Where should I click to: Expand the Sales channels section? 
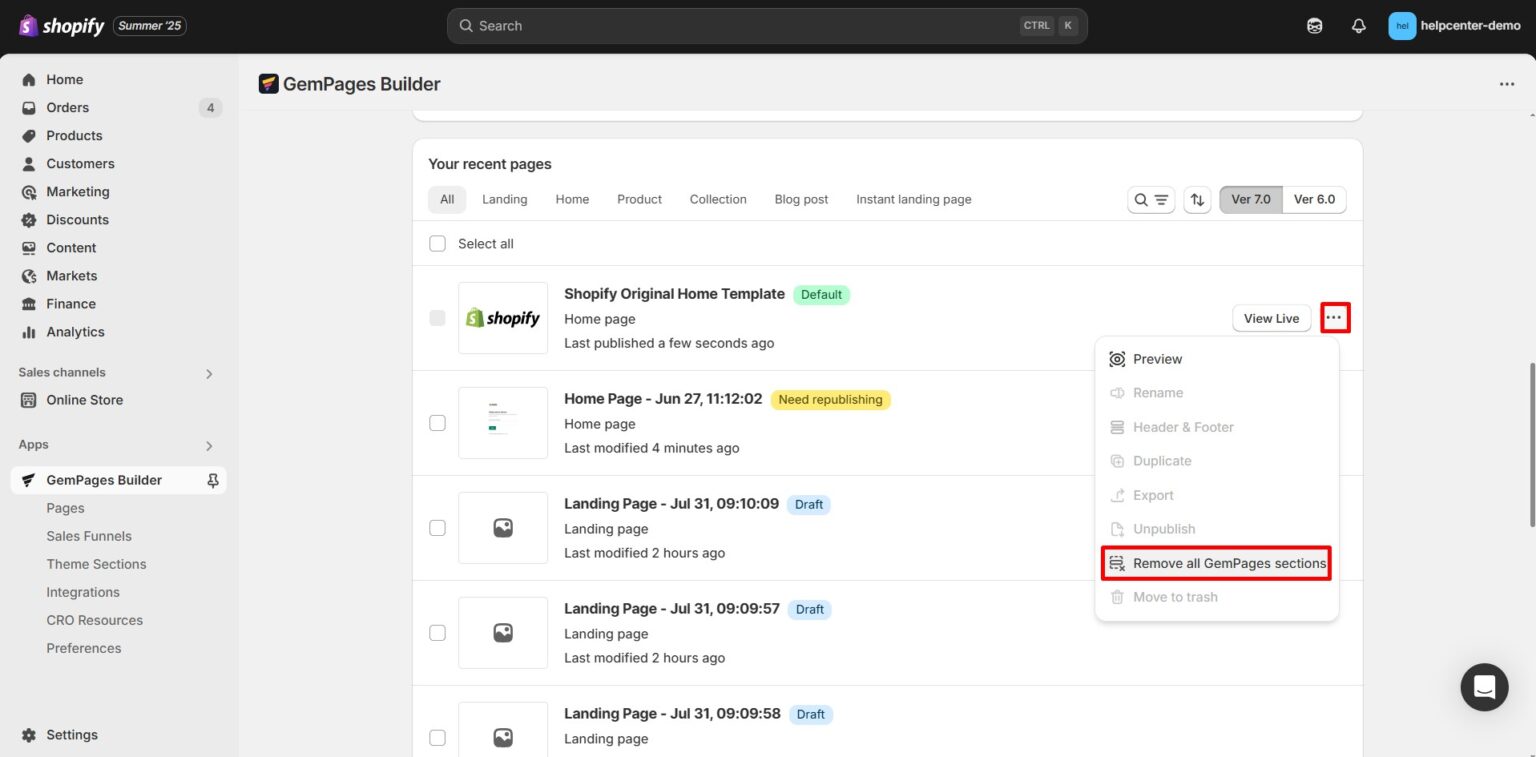(x=209, y=372)
